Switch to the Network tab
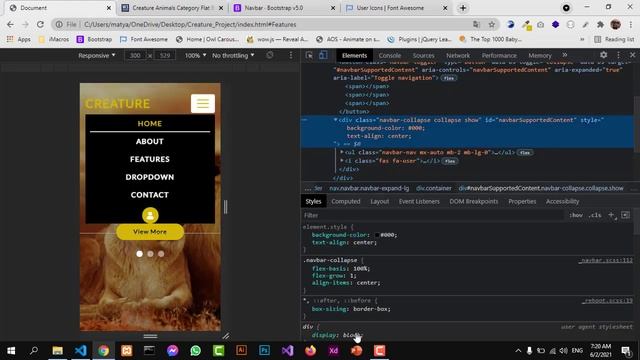This screenshot has height=360, width=640. tap(458, 56)
